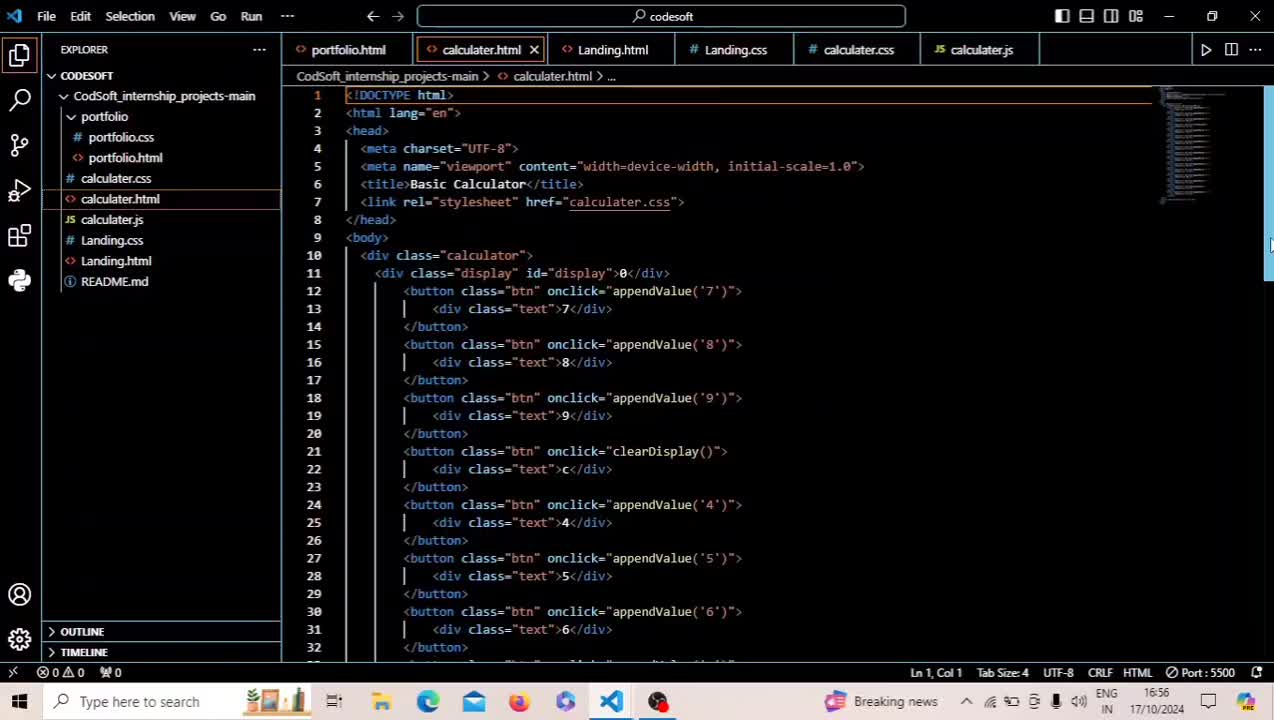Image resolution: width=1274 pixels, height=720 pixels.
Task: Open README.md in the explorer
Action: pyautogui.click(x=160, y=281)
